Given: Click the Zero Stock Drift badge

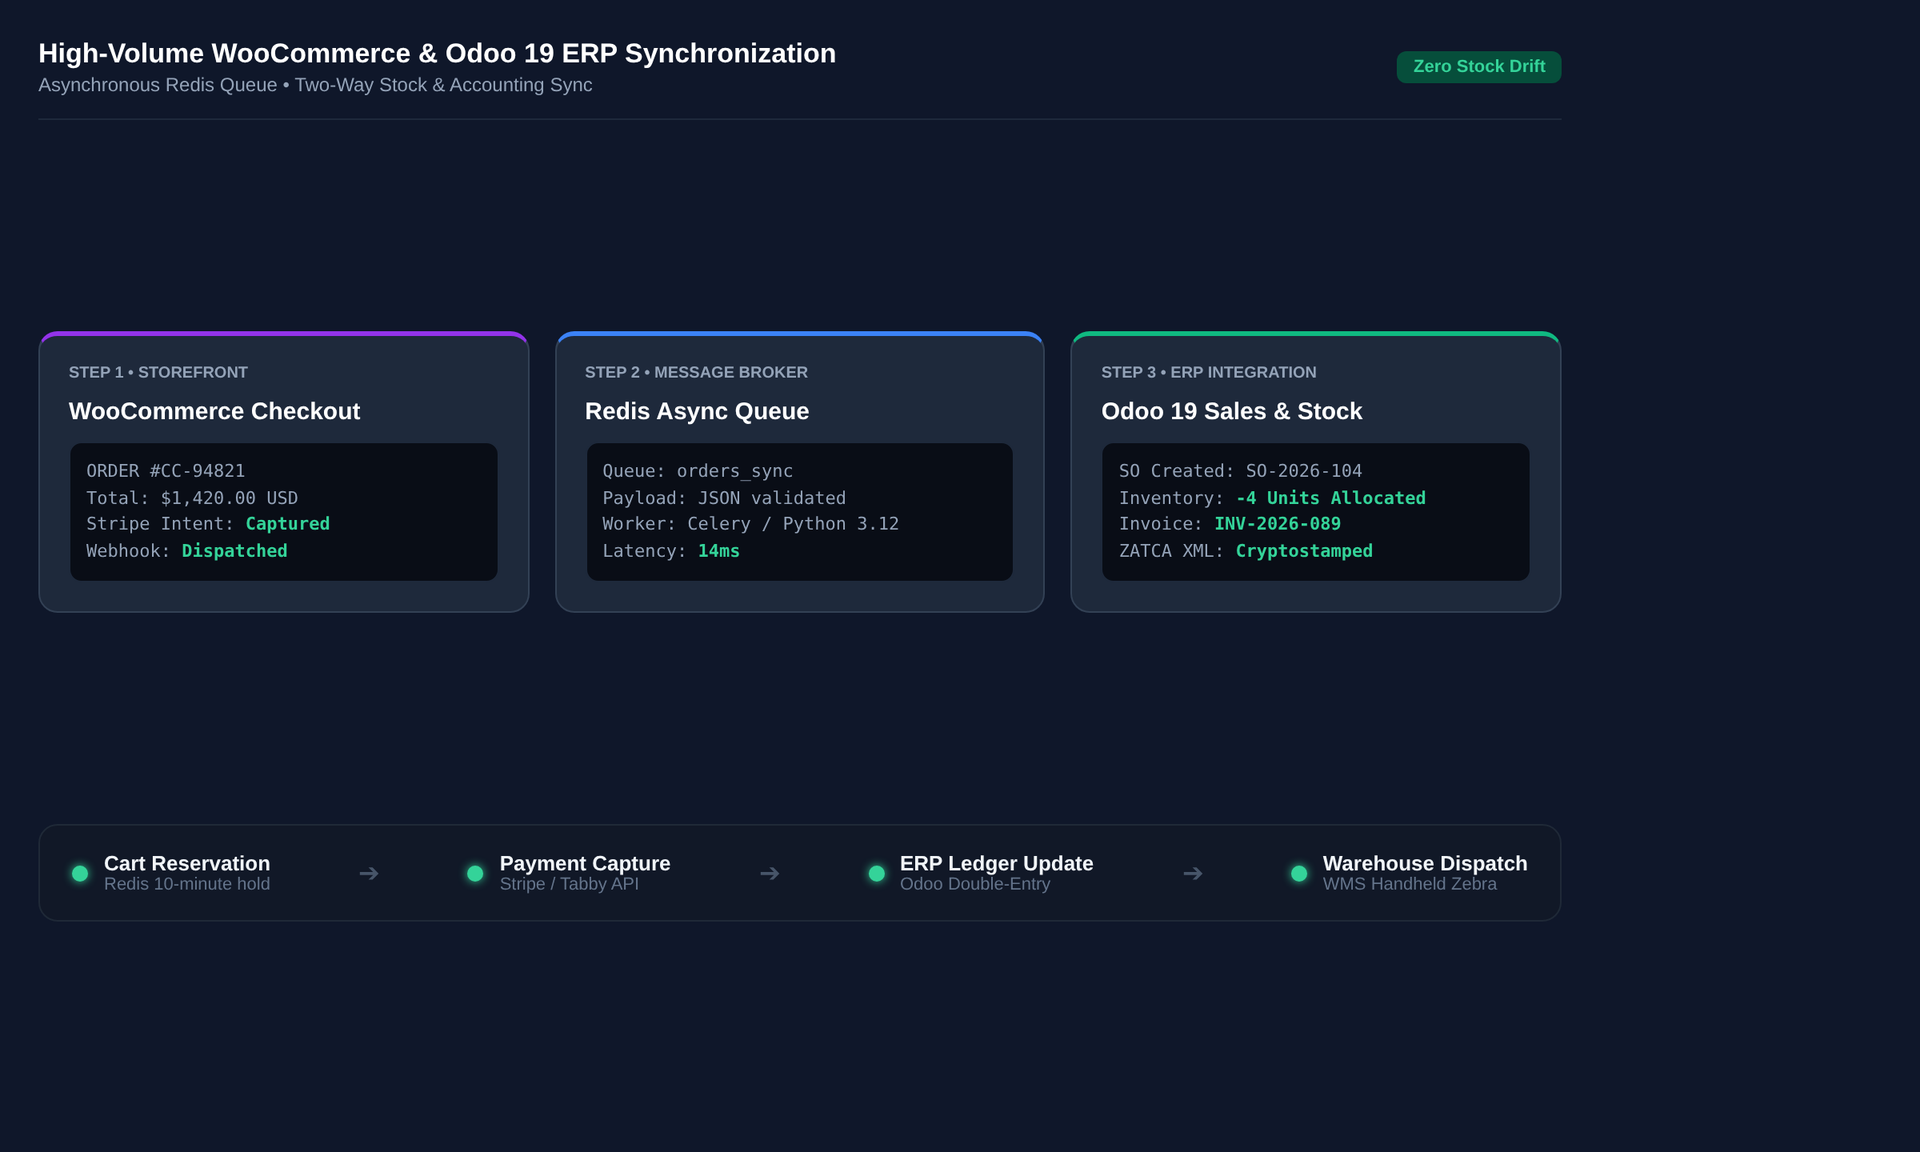Looking at the screenshot, I should 1478,67.
